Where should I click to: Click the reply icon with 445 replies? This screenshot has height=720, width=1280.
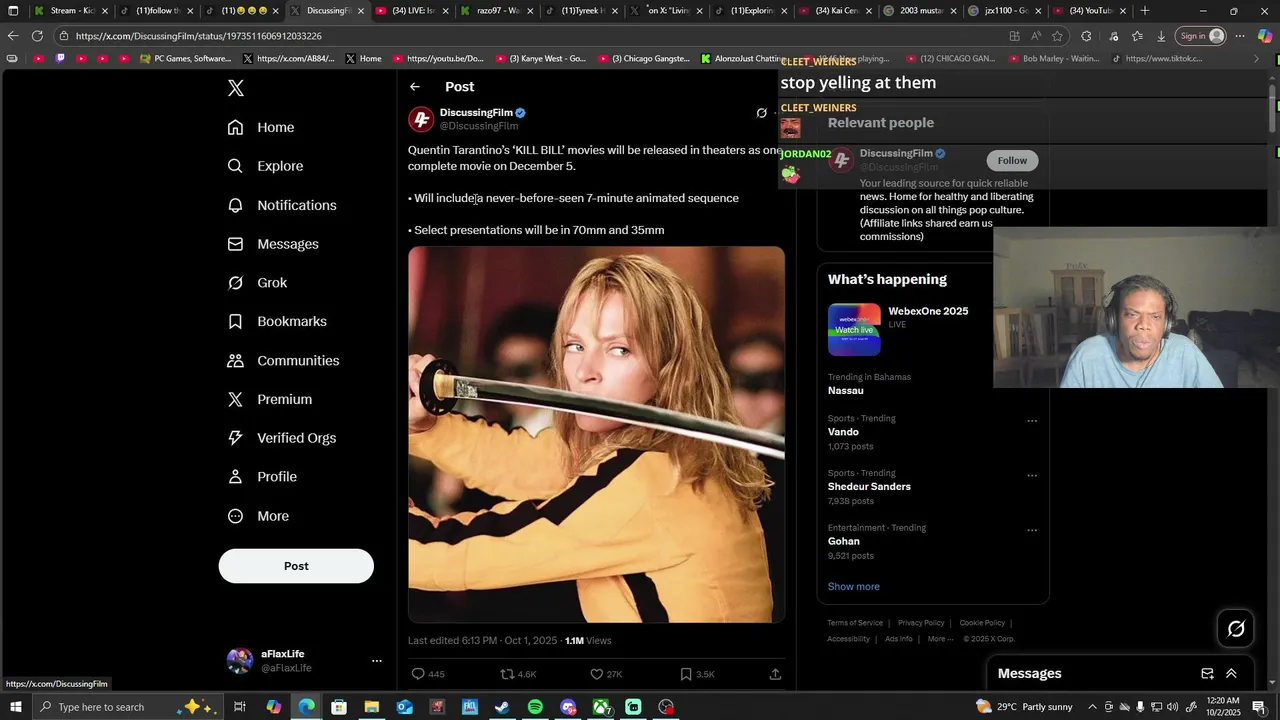419,674
